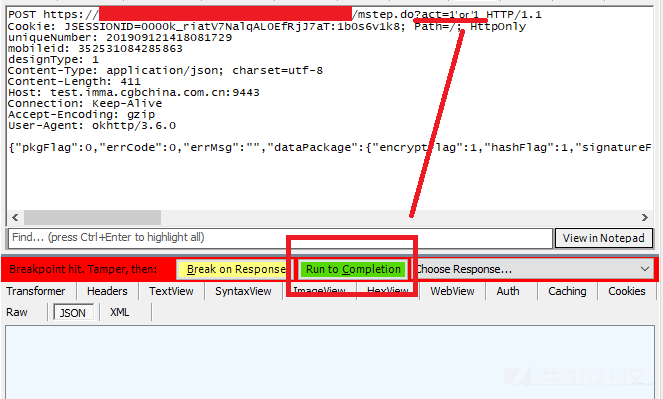Click the Accept-Encoding: gzip line

[x=81, y=115]
